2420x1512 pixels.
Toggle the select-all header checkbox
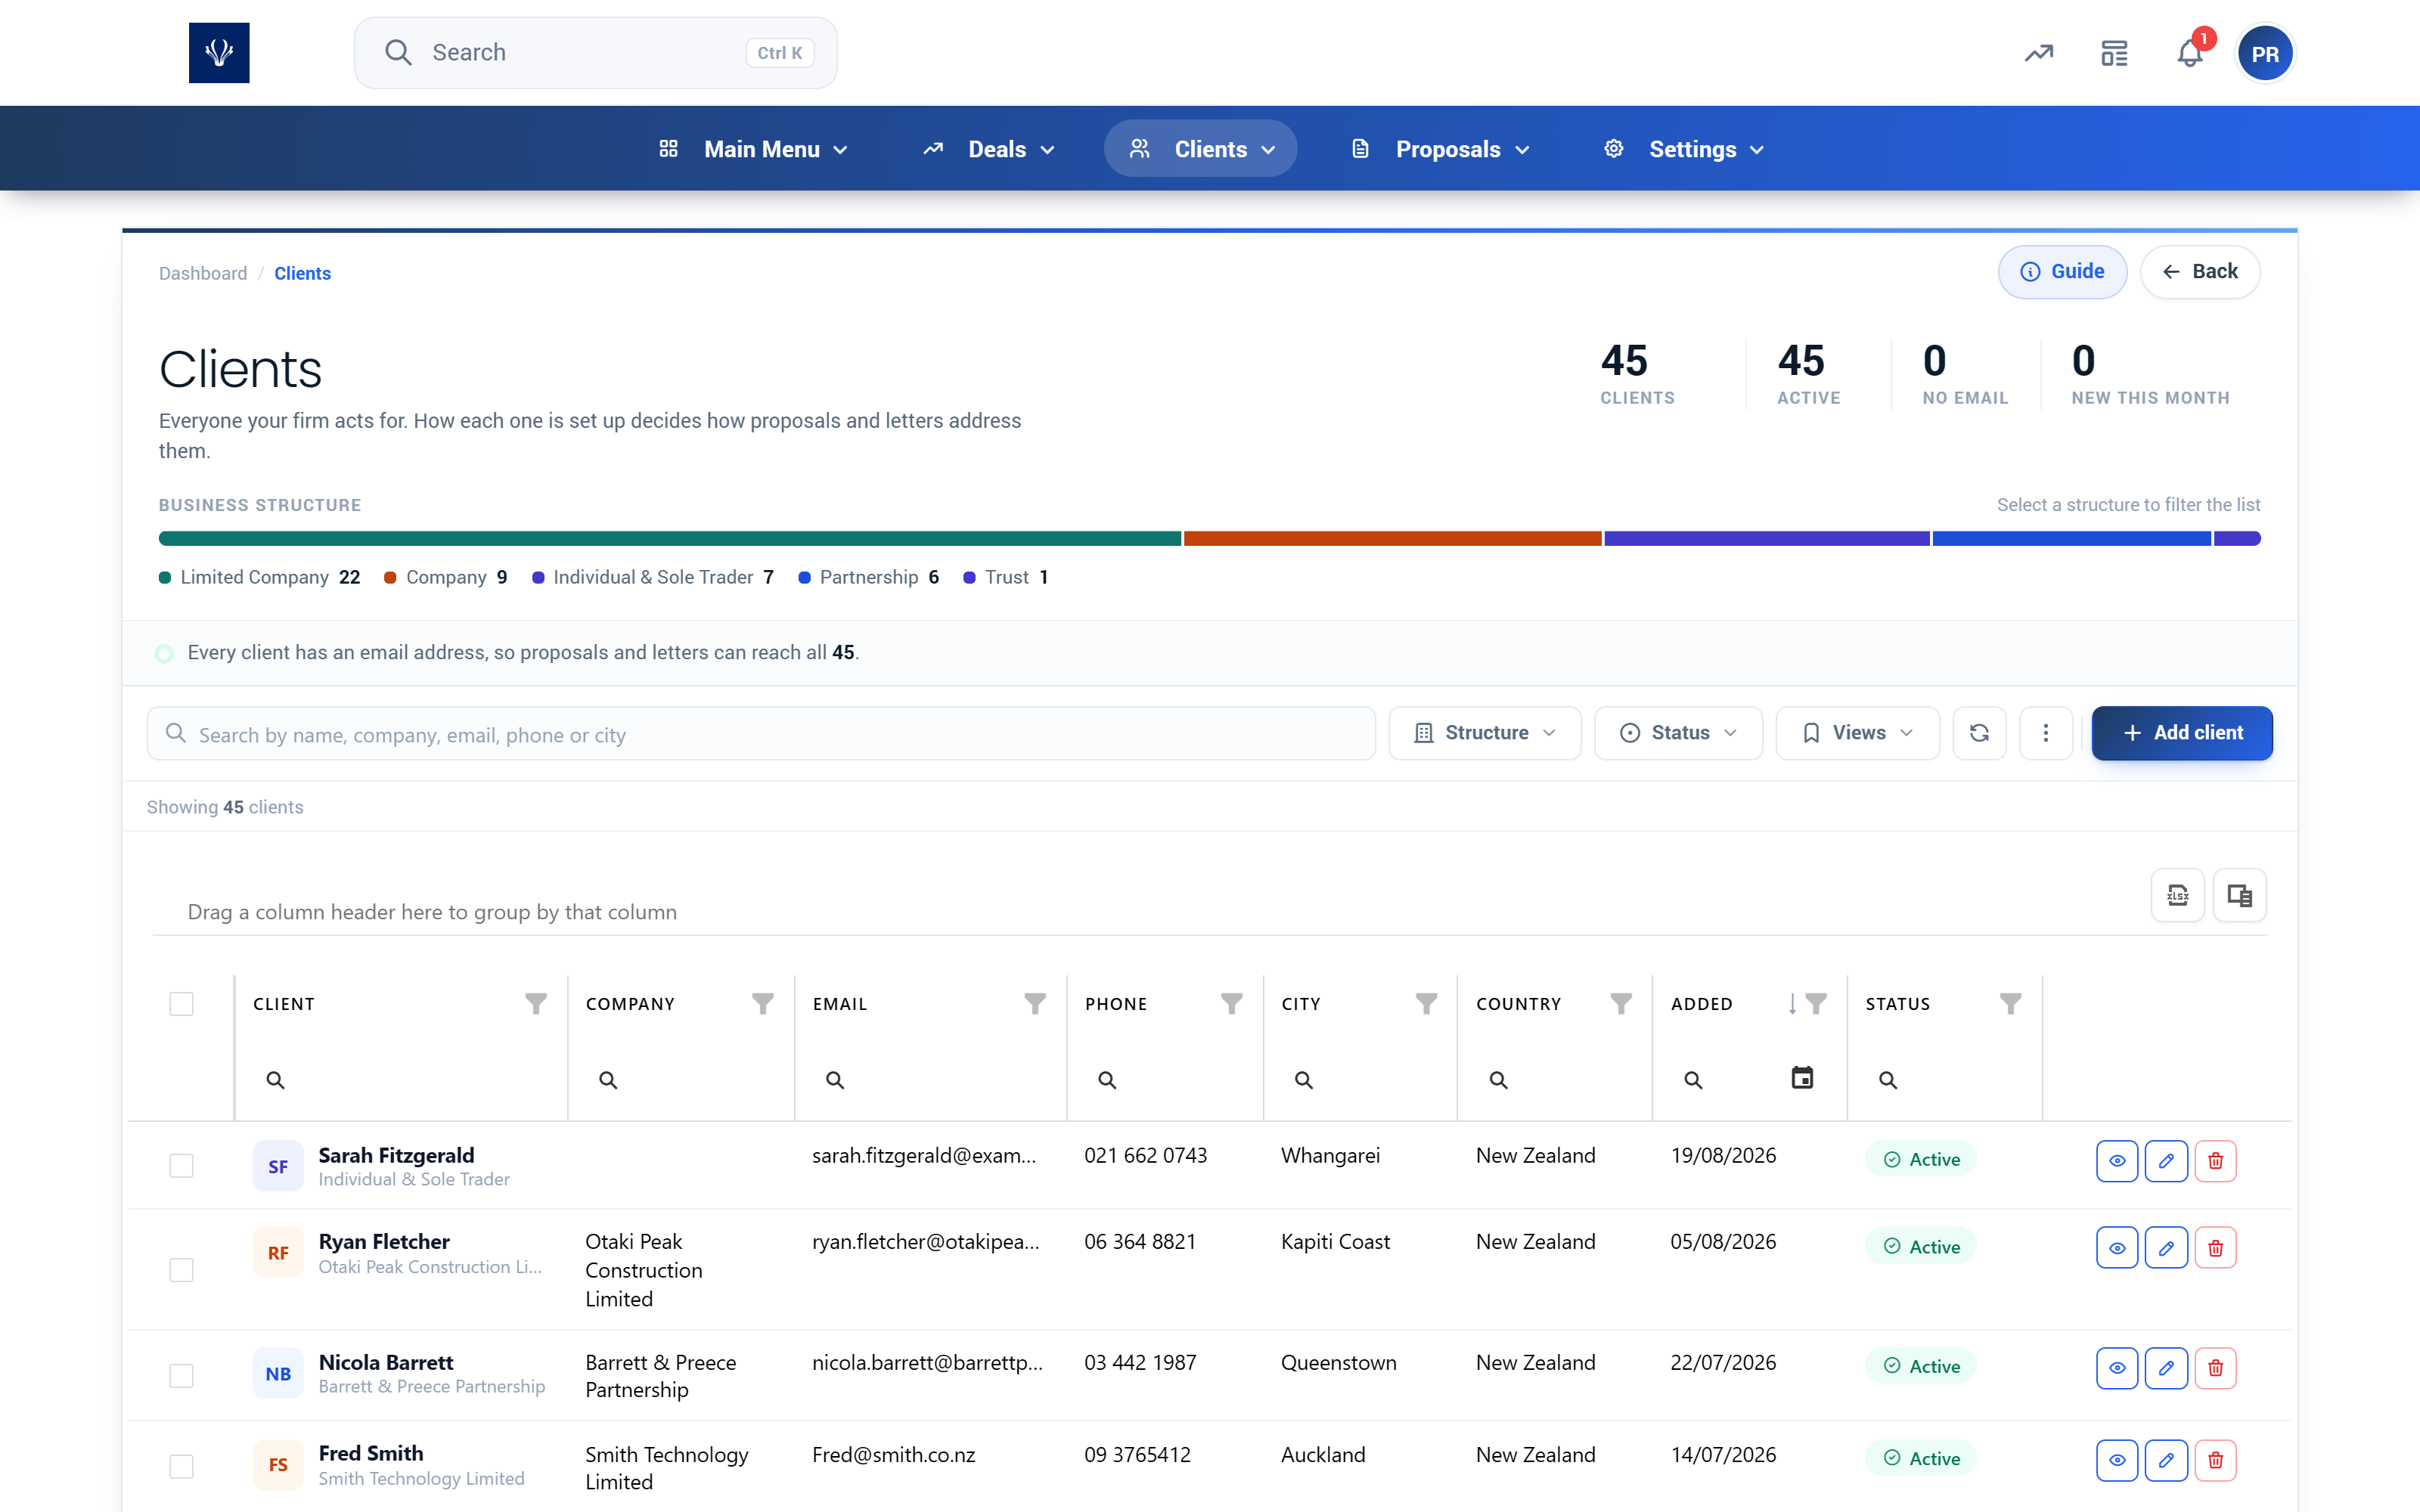pyautogui.click(x=181, y=1004)
